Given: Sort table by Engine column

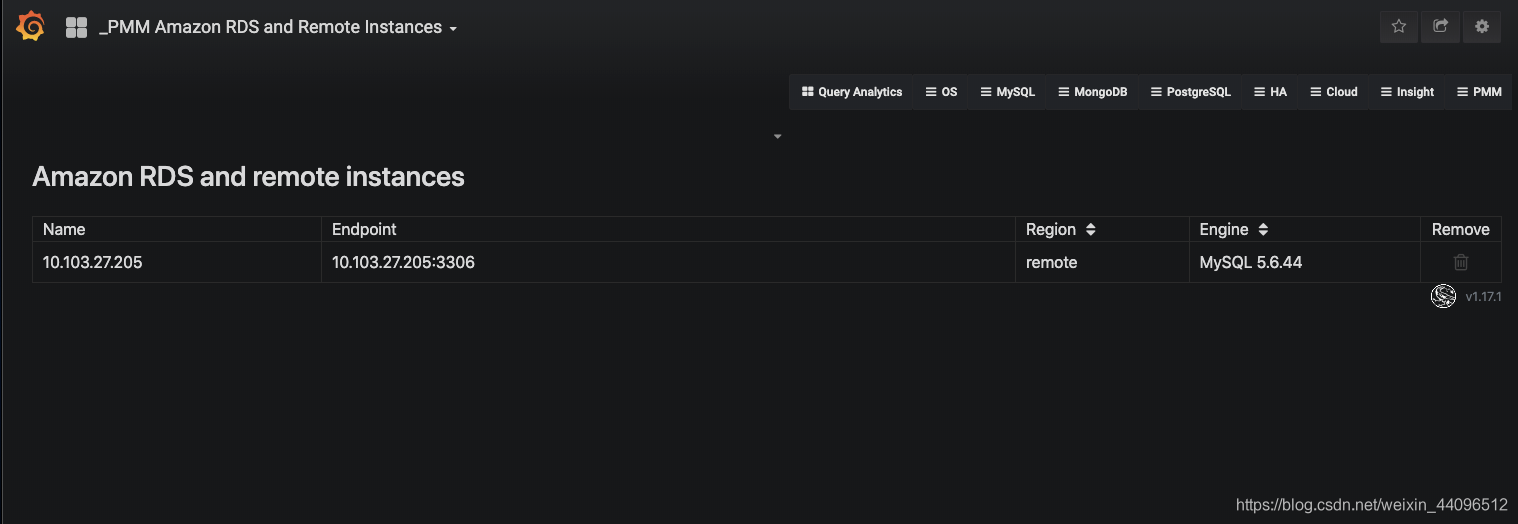Looking at the screenshot, I should coord(1263,229).
